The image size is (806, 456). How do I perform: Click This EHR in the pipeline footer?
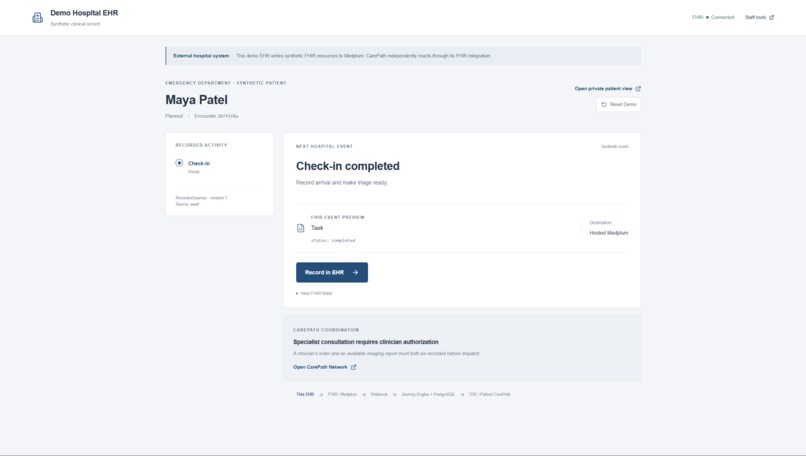[x=305, y=394]
